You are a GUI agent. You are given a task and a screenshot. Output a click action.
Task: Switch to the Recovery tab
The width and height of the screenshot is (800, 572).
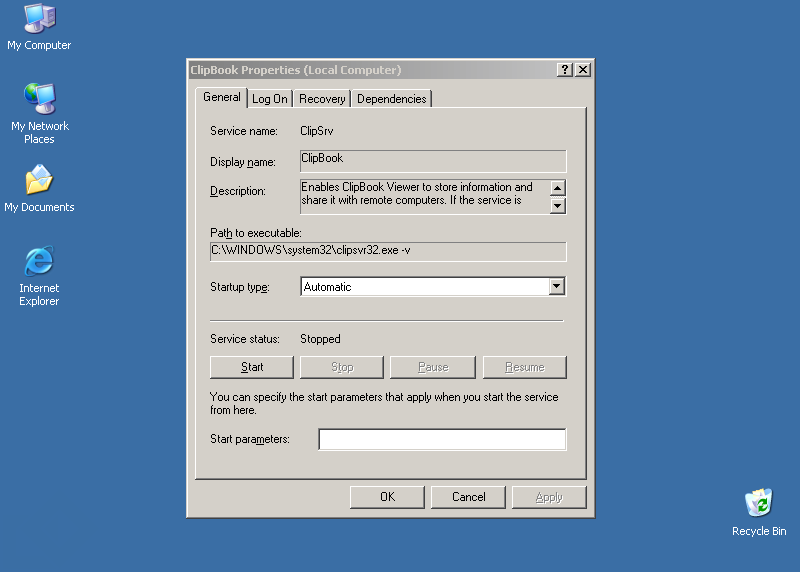322,99
